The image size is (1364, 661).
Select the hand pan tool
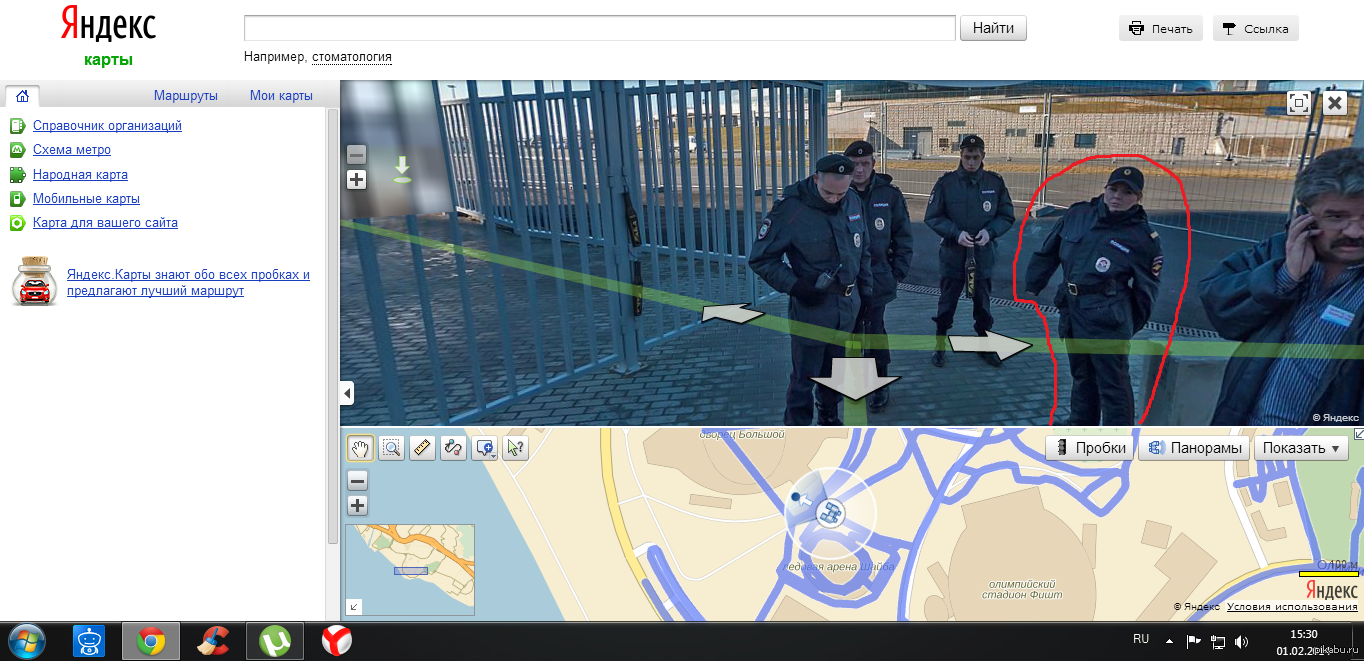tap(360, 448)
